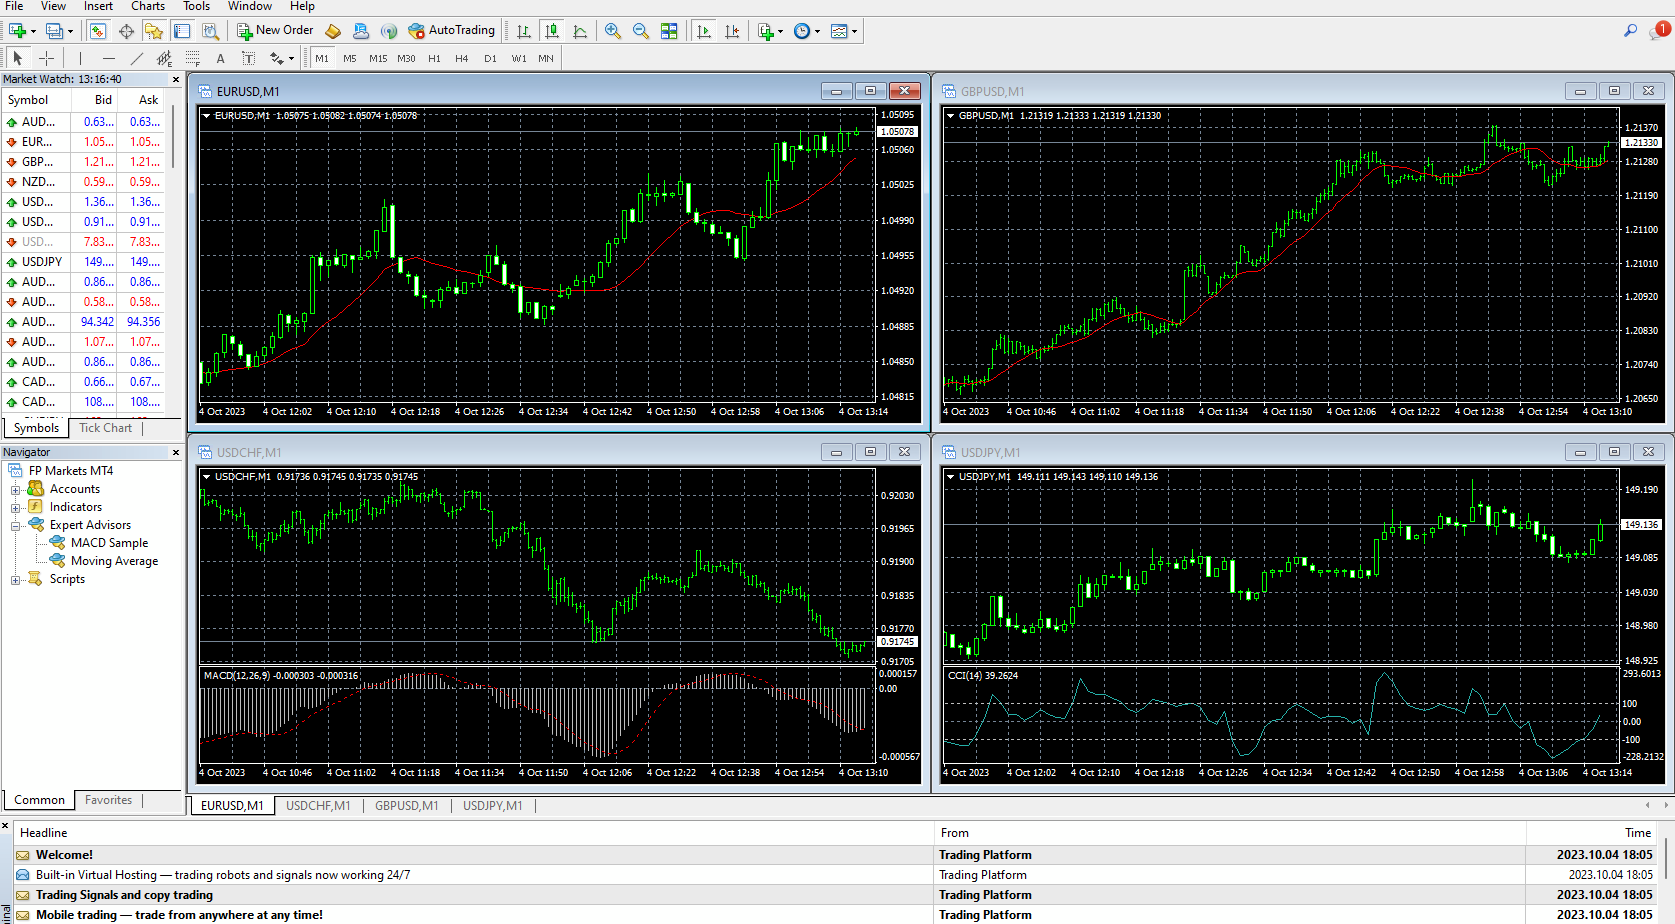Click the Fibonacci Retracement tool
The height and width of the screenshot is (924, 1675).
pyautogui.click(x=193, y=58)
